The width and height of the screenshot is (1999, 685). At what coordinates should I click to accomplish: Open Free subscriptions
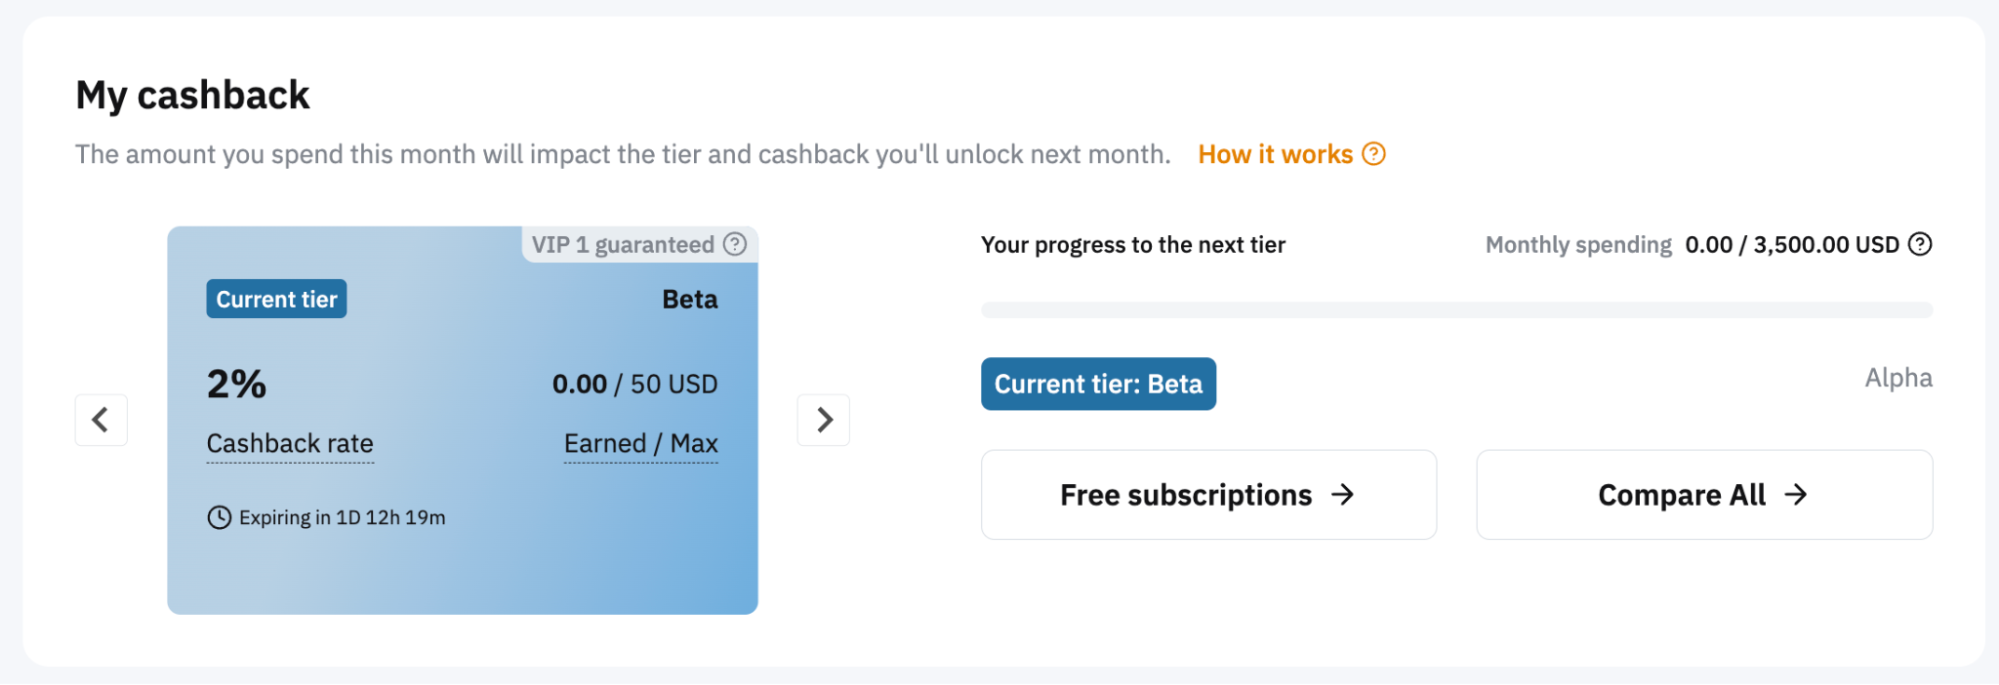[x=1208, y=495]
